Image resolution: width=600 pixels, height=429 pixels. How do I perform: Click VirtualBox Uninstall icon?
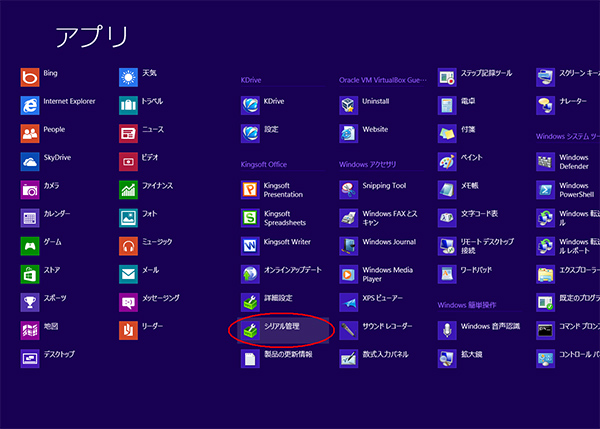(x=349, y=105)
